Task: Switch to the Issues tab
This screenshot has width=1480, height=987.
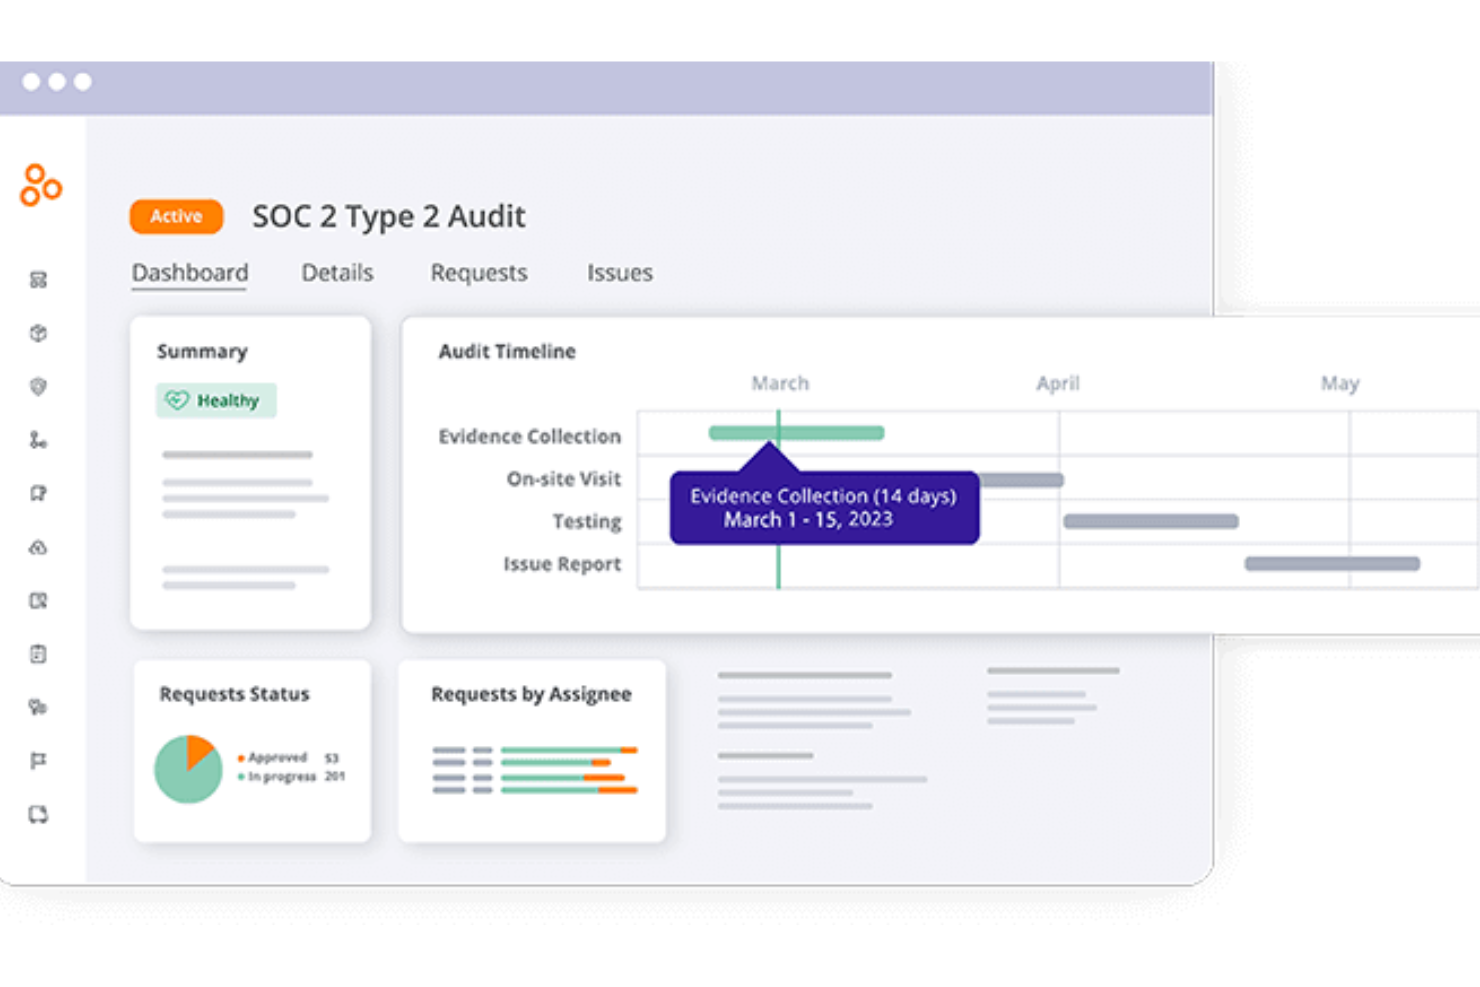Action: pos(619,272)
